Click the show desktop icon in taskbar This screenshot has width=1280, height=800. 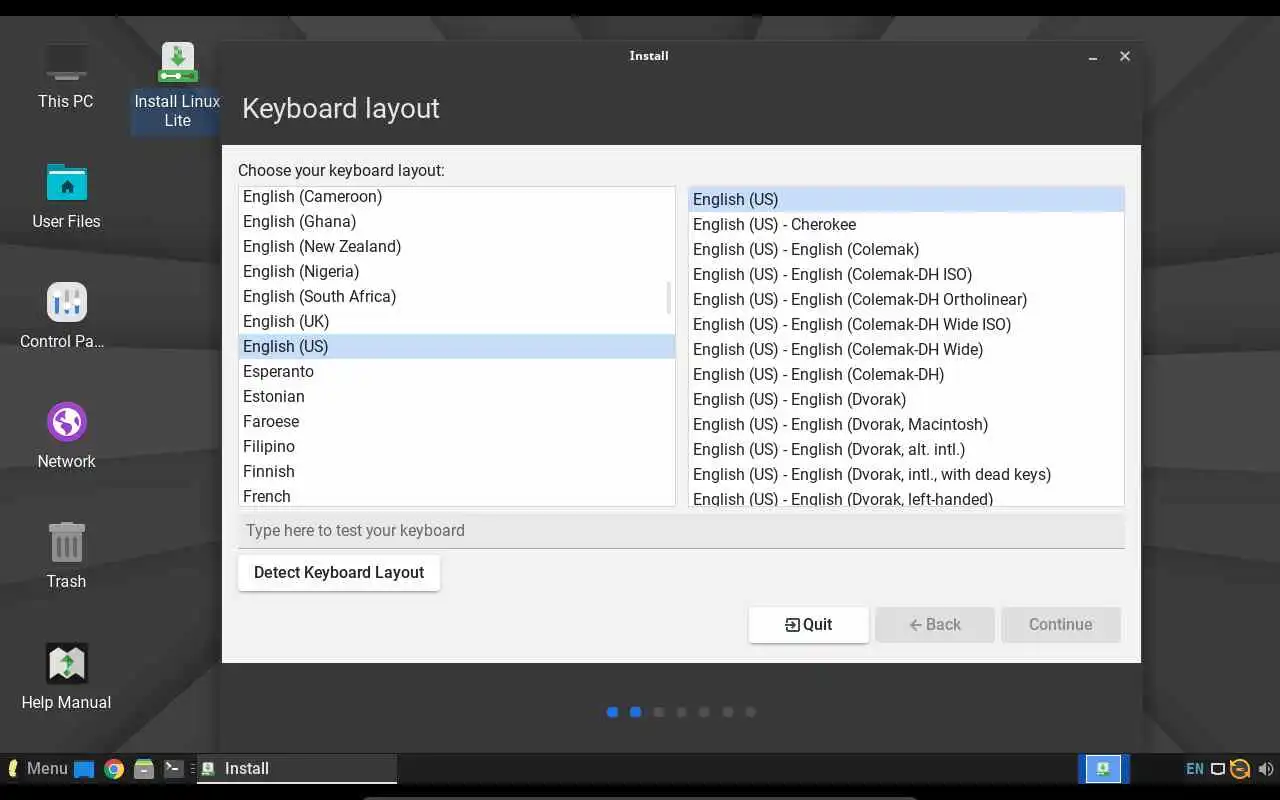coord(84,769)
